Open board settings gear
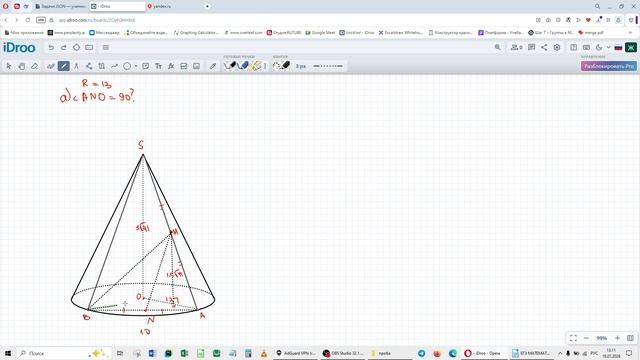The height and width of the screenshot is (360, 640). (x=557, y=47)
